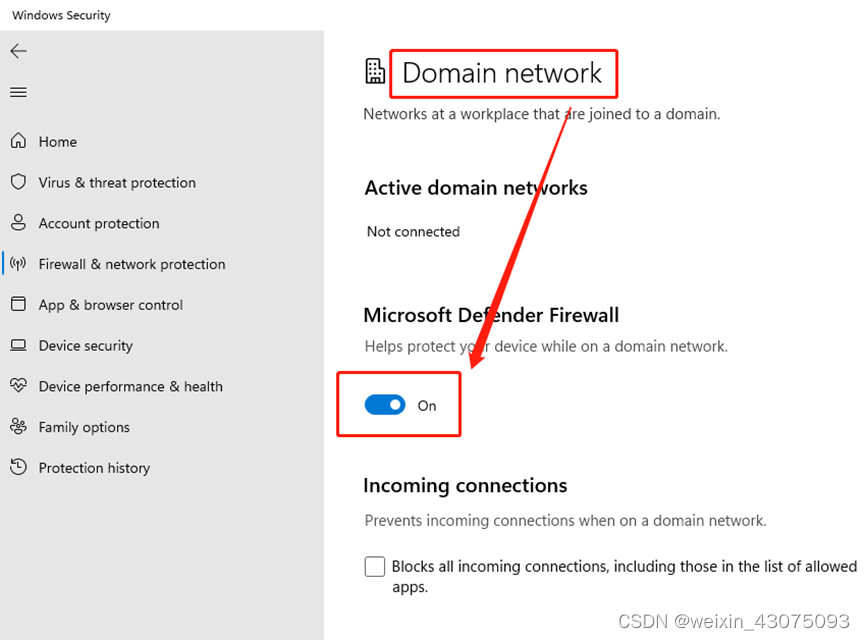Image resolution: width=865 pixels, height=640 pixels.
Task: Turn off Microsoft Defender Firewall toggle
Action: 385,405
